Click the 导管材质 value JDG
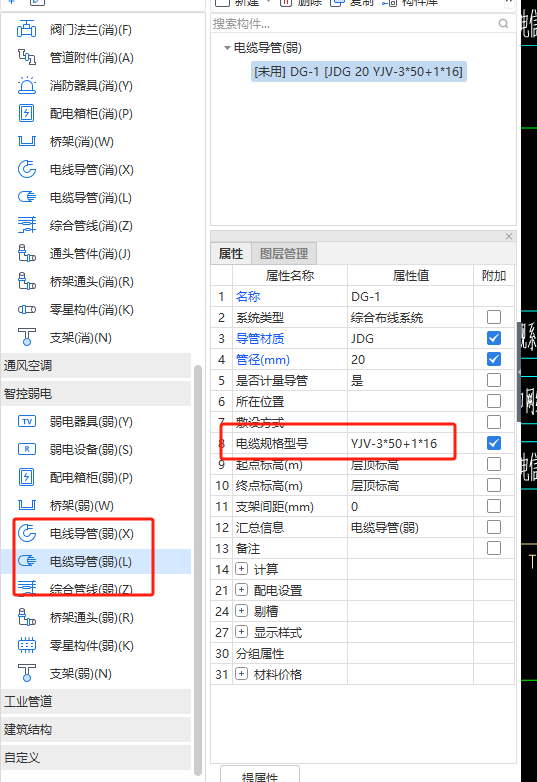Screen dimensions: 537x782 pos(410,338)
